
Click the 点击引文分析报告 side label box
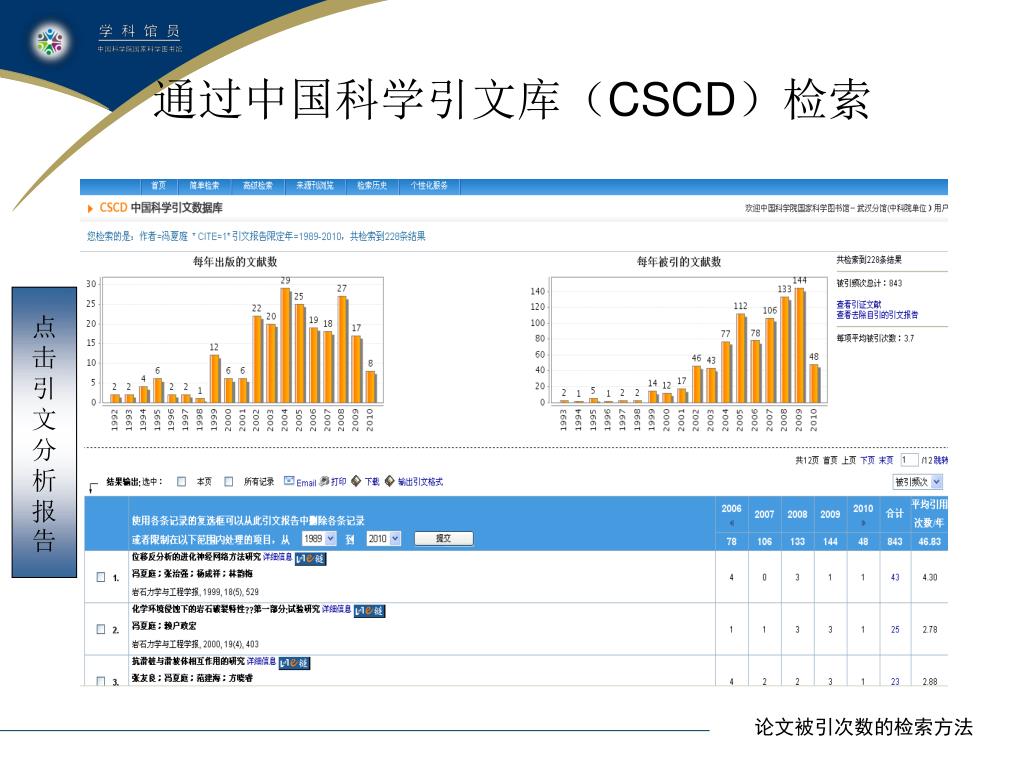point(44,432)
